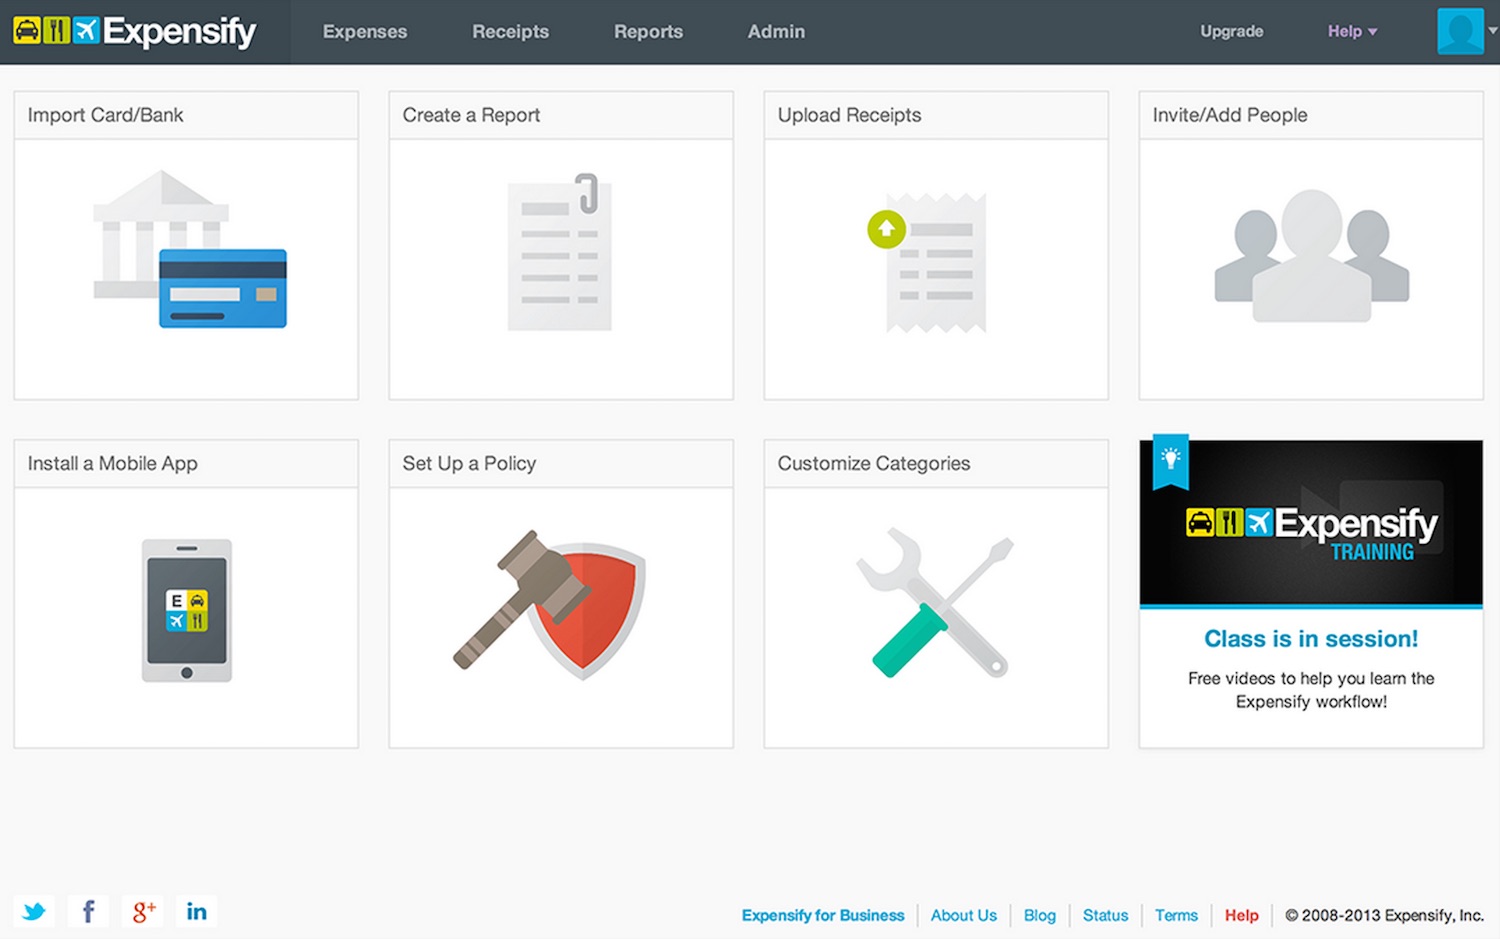Open the Admin section
The height and width of the screenshot is (939, 1500).
pos(776,32)
